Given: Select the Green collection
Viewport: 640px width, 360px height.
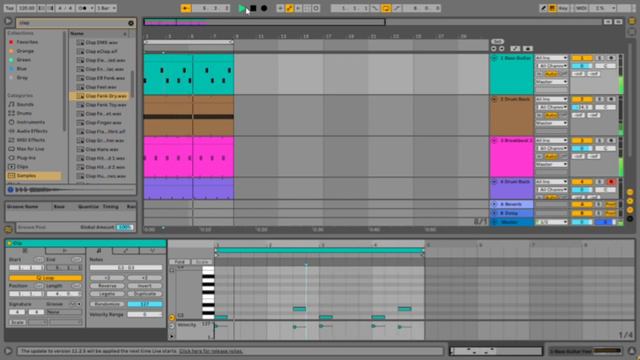Looking at the screenshot, I should click(24, 60).
